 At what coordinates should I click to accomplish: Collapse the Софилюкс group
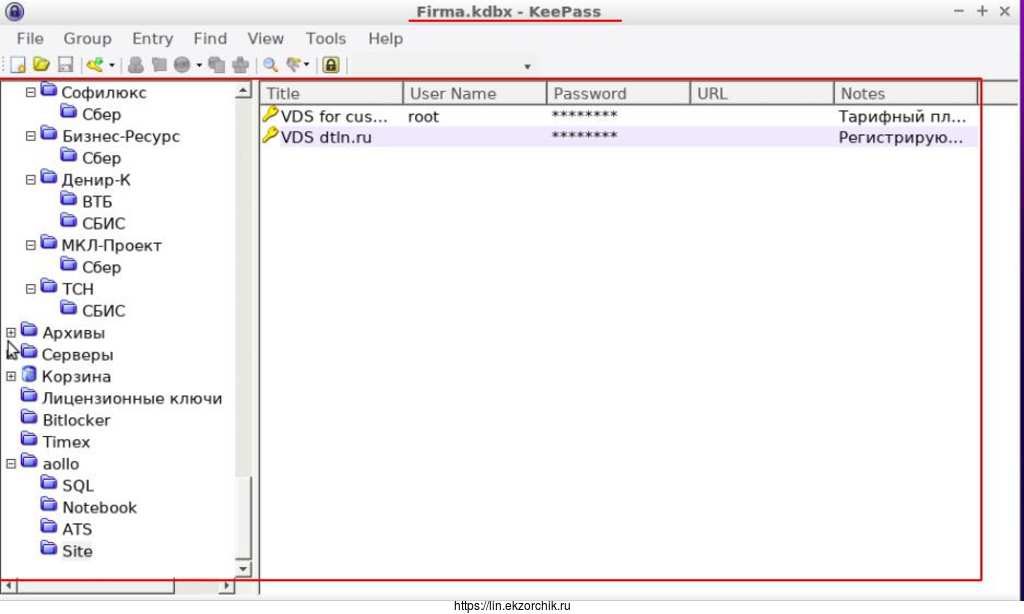pyautogui.click(x=31, y=92)
